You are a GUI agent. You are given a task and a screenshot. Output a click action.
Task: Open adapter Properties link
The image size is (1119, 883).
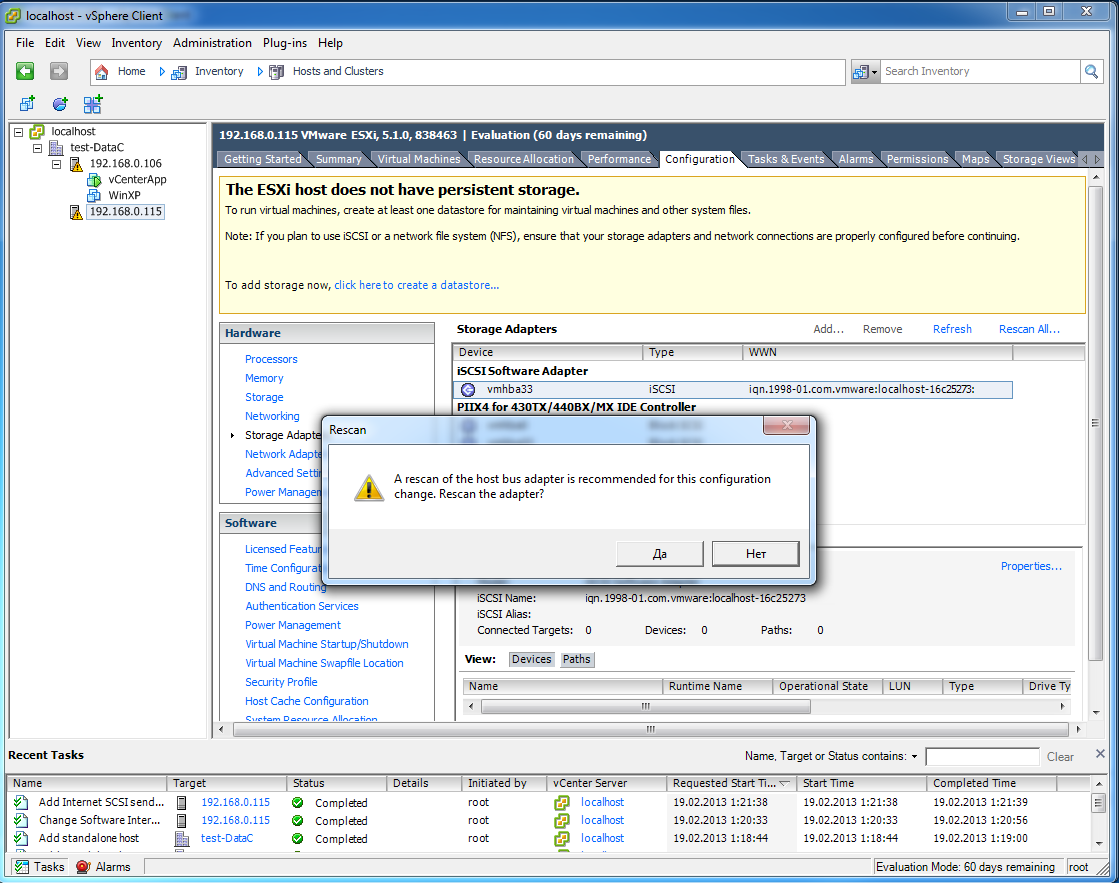[1031, 566]
